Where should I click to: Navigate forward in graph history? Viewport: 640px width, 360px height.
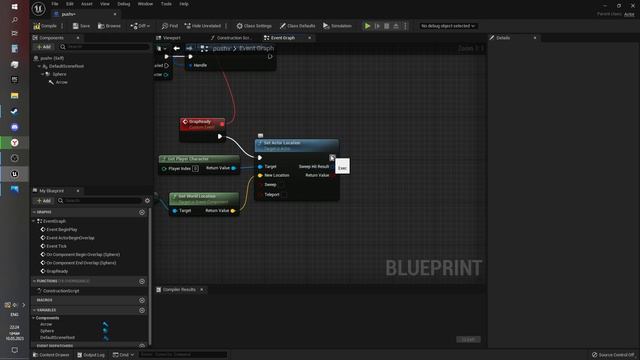tap(189, 49)
